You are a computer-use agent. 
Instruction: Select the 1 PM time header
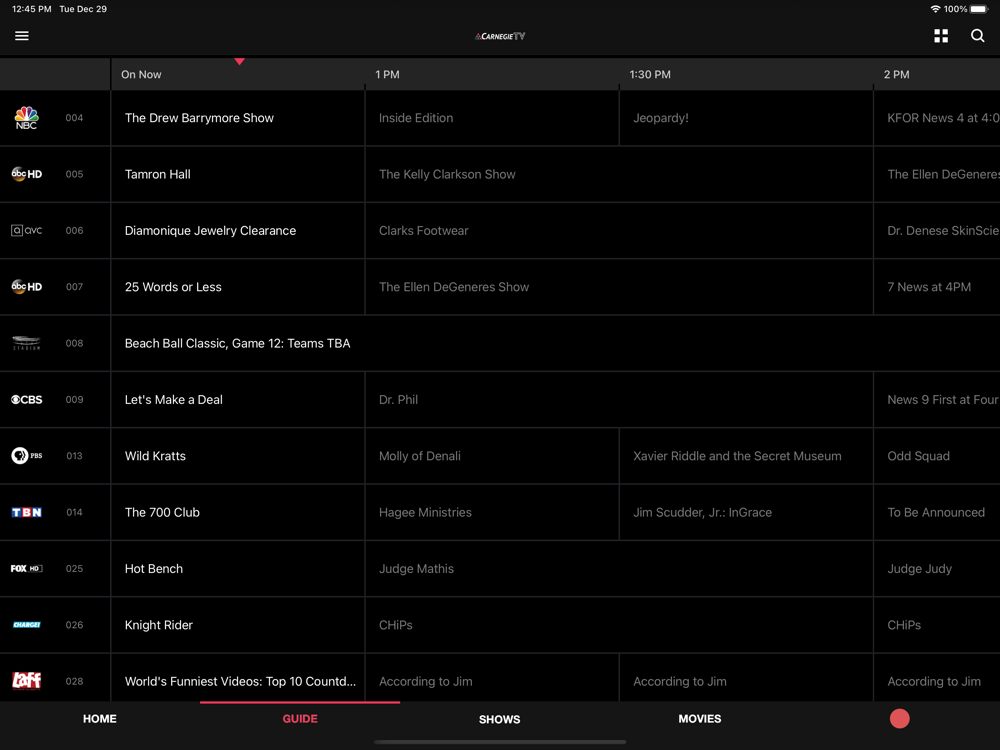pos(387,75)
